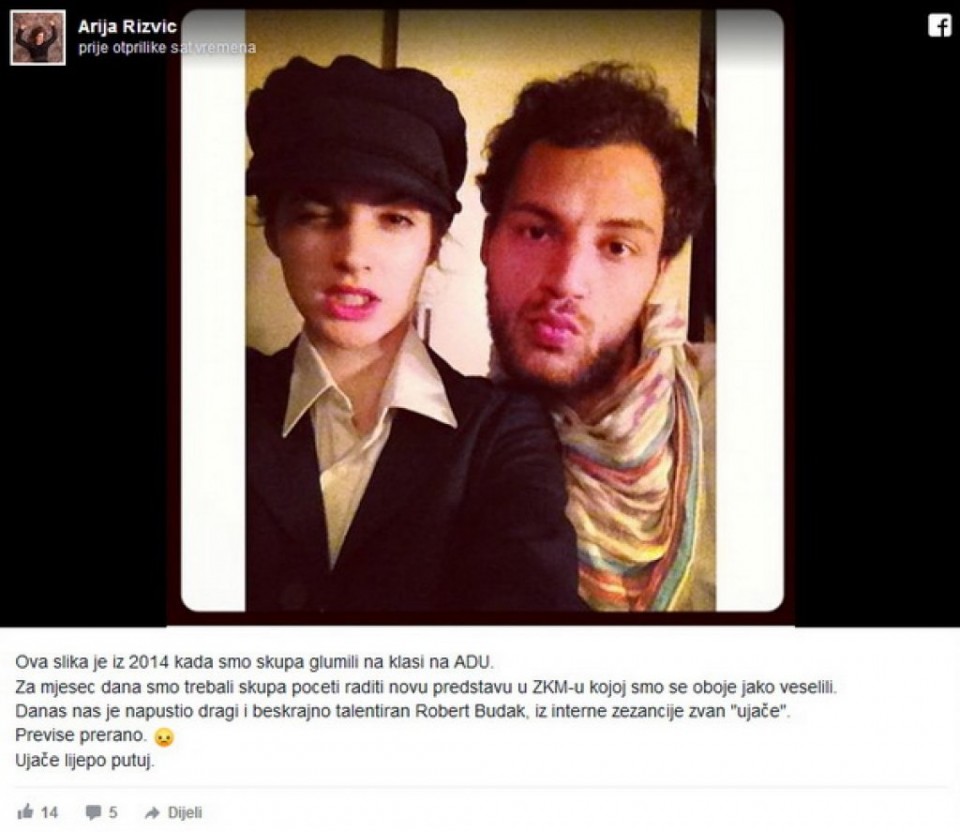Click the like count 14
The width and height of the screenshot is (960, 832).
(x=49, y=813)
